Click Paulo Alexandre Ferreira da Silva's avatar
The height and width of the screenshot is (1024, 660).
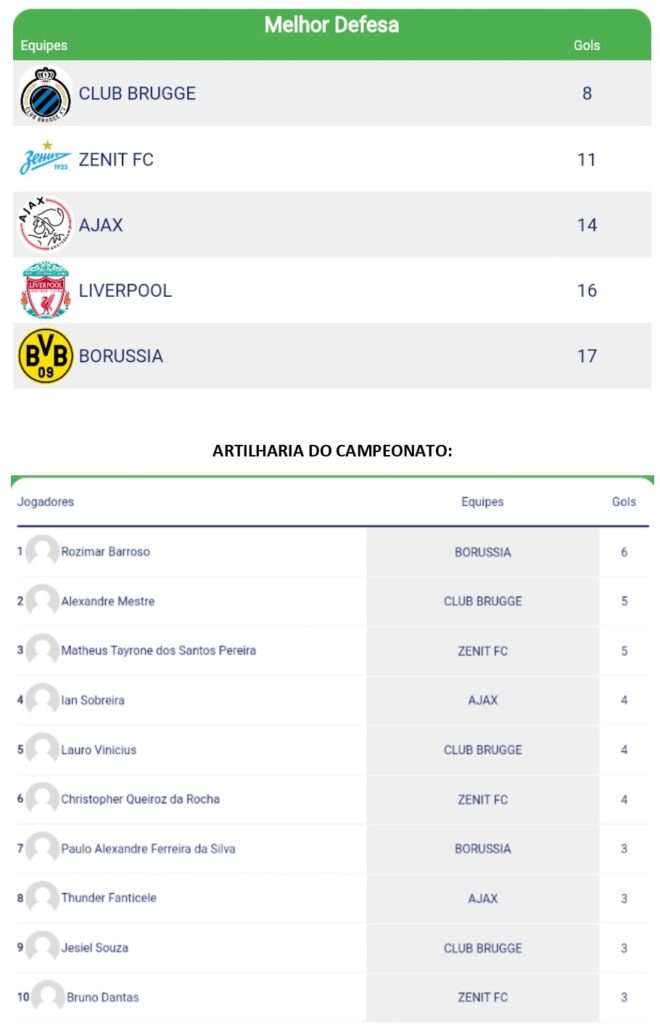click(42, 849)
